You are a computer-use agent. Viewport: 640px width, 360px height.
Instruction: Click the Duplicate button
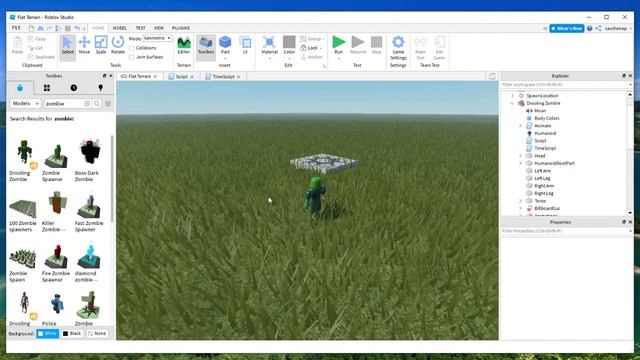coord(42,57)
